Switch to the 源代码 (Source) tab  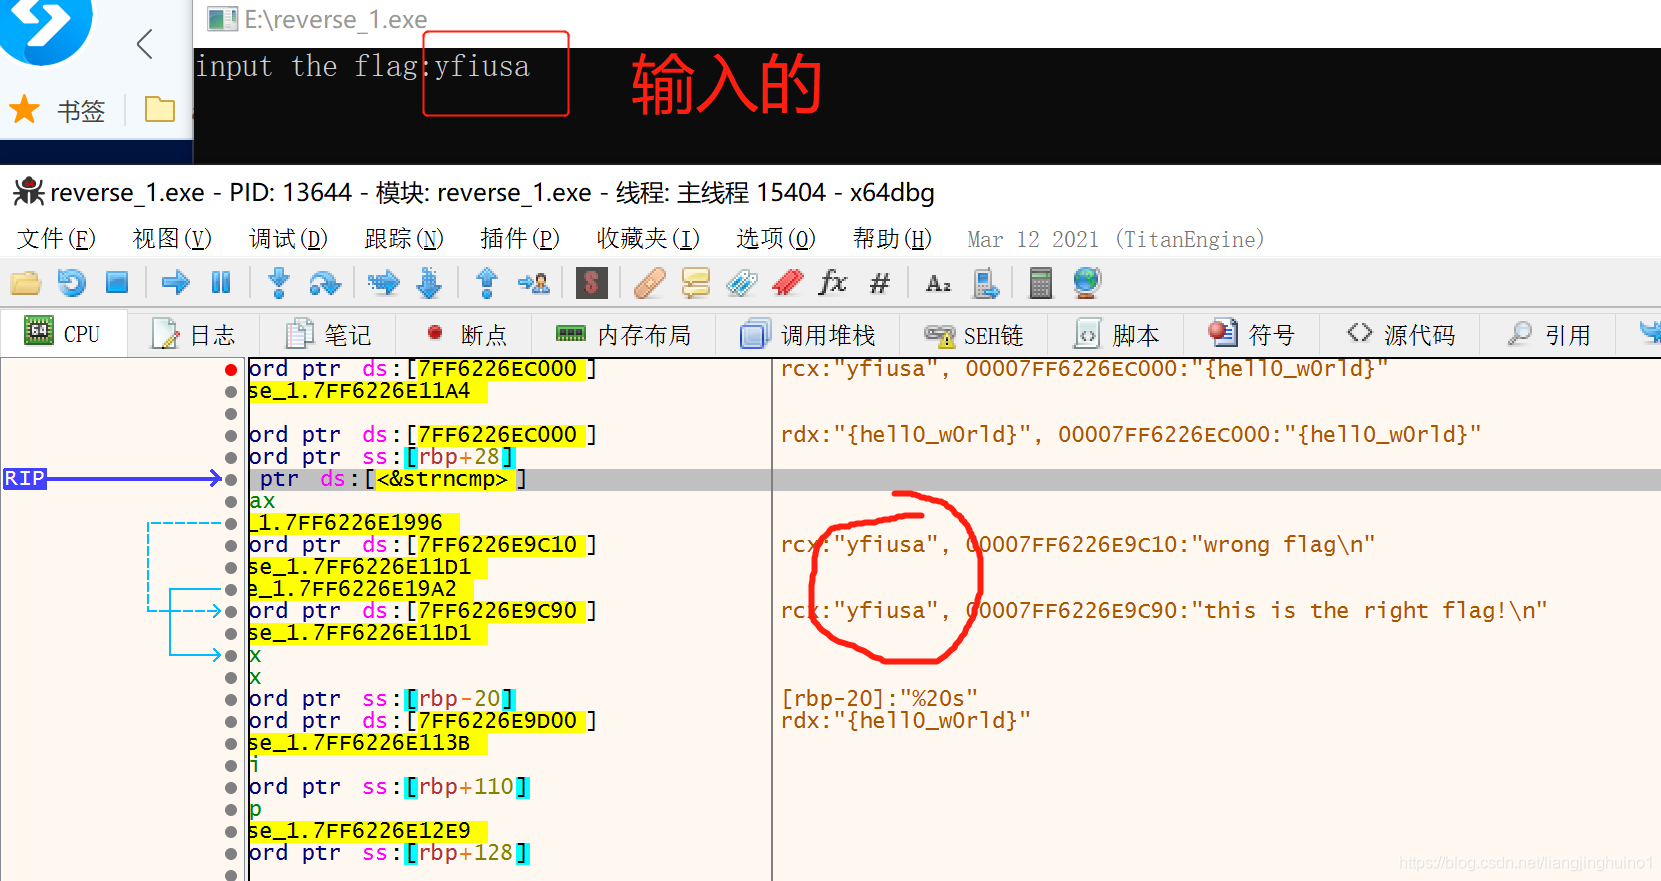[x=1400, y=335]
